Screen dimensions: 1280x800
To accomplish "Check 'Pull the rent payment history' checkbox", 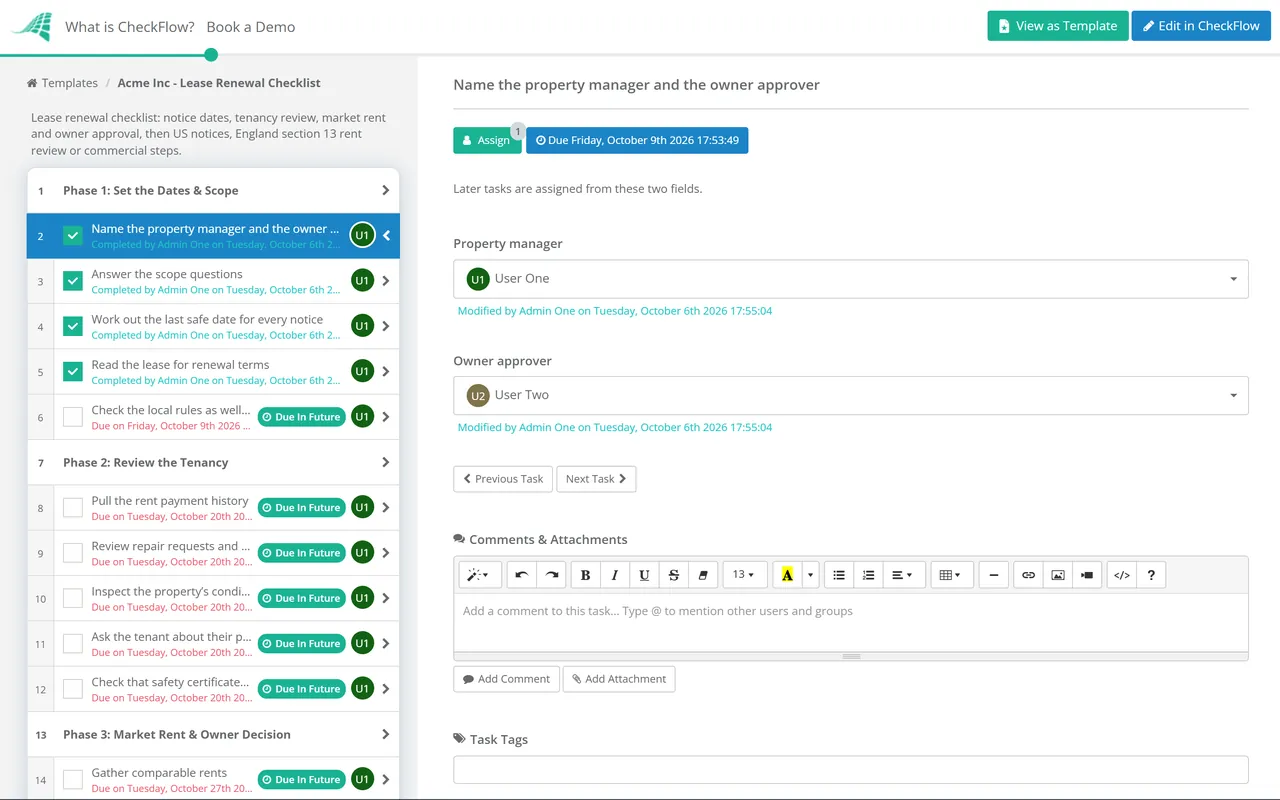I will tap(73, 508).
